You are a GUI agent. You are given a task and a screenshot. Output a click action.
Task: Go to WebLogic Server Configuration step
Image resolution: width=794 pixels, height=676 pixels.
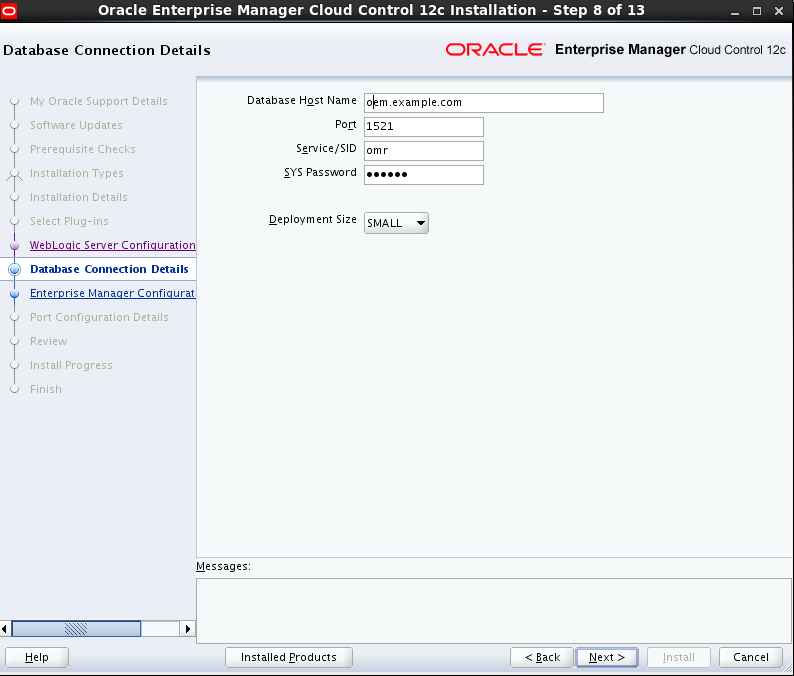tap(112, 245)
